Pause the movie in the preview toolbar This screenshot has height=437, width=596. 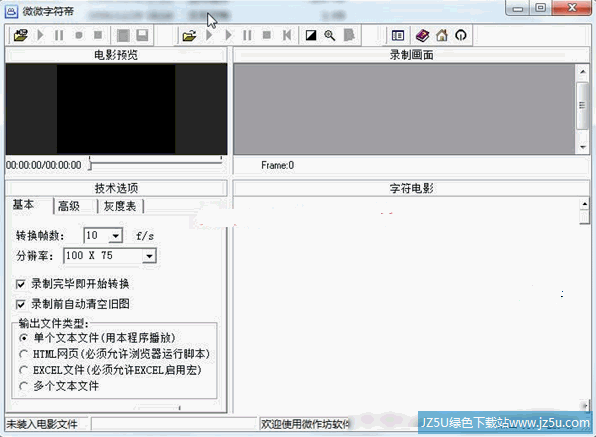coord(59,35)
